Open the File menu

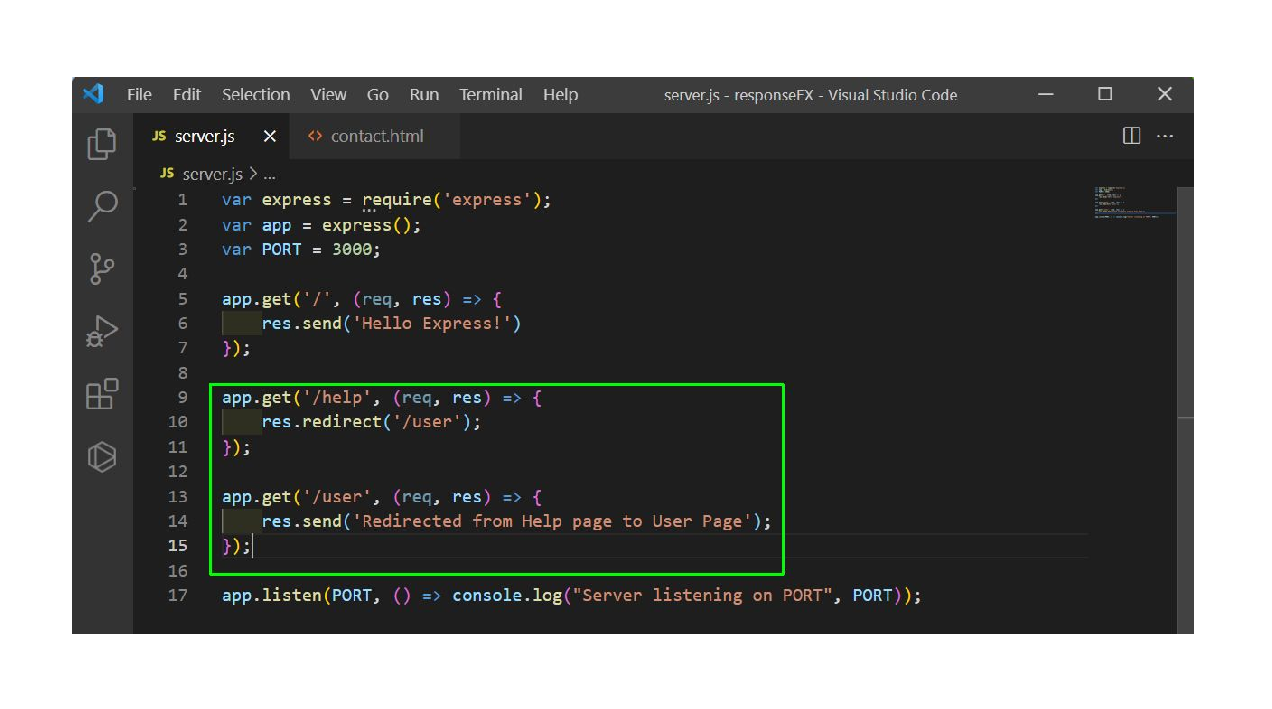click(x=139, y=95)
